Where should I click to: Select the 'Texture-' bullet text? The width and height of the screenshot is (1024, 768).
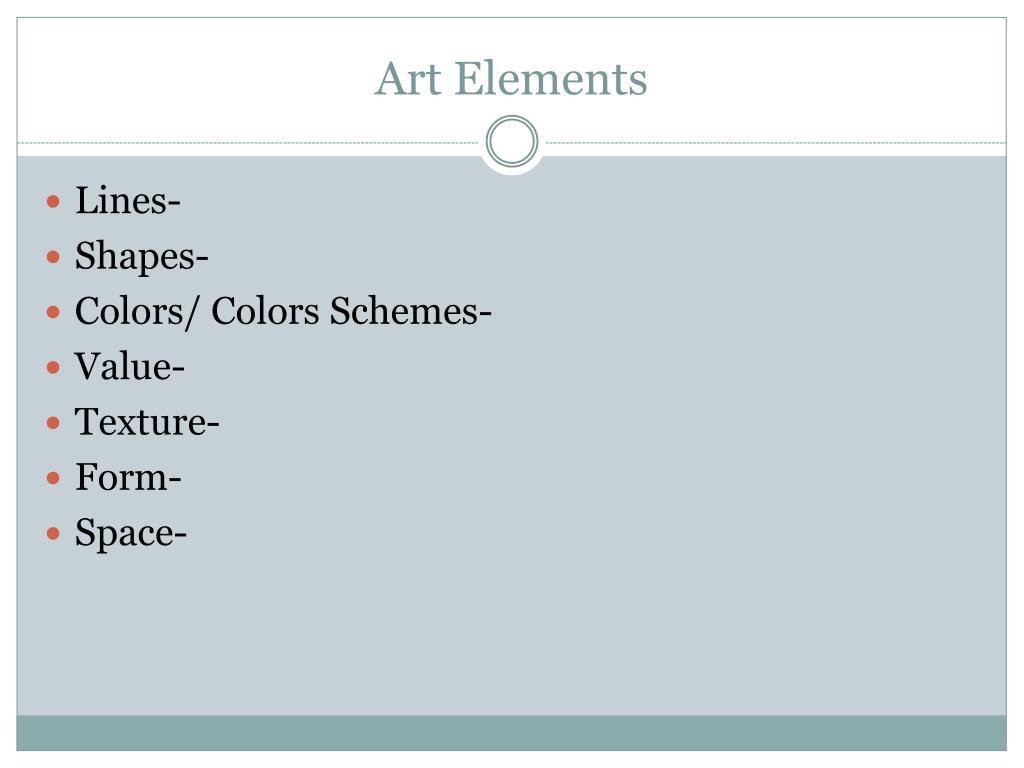pos(147,422)
